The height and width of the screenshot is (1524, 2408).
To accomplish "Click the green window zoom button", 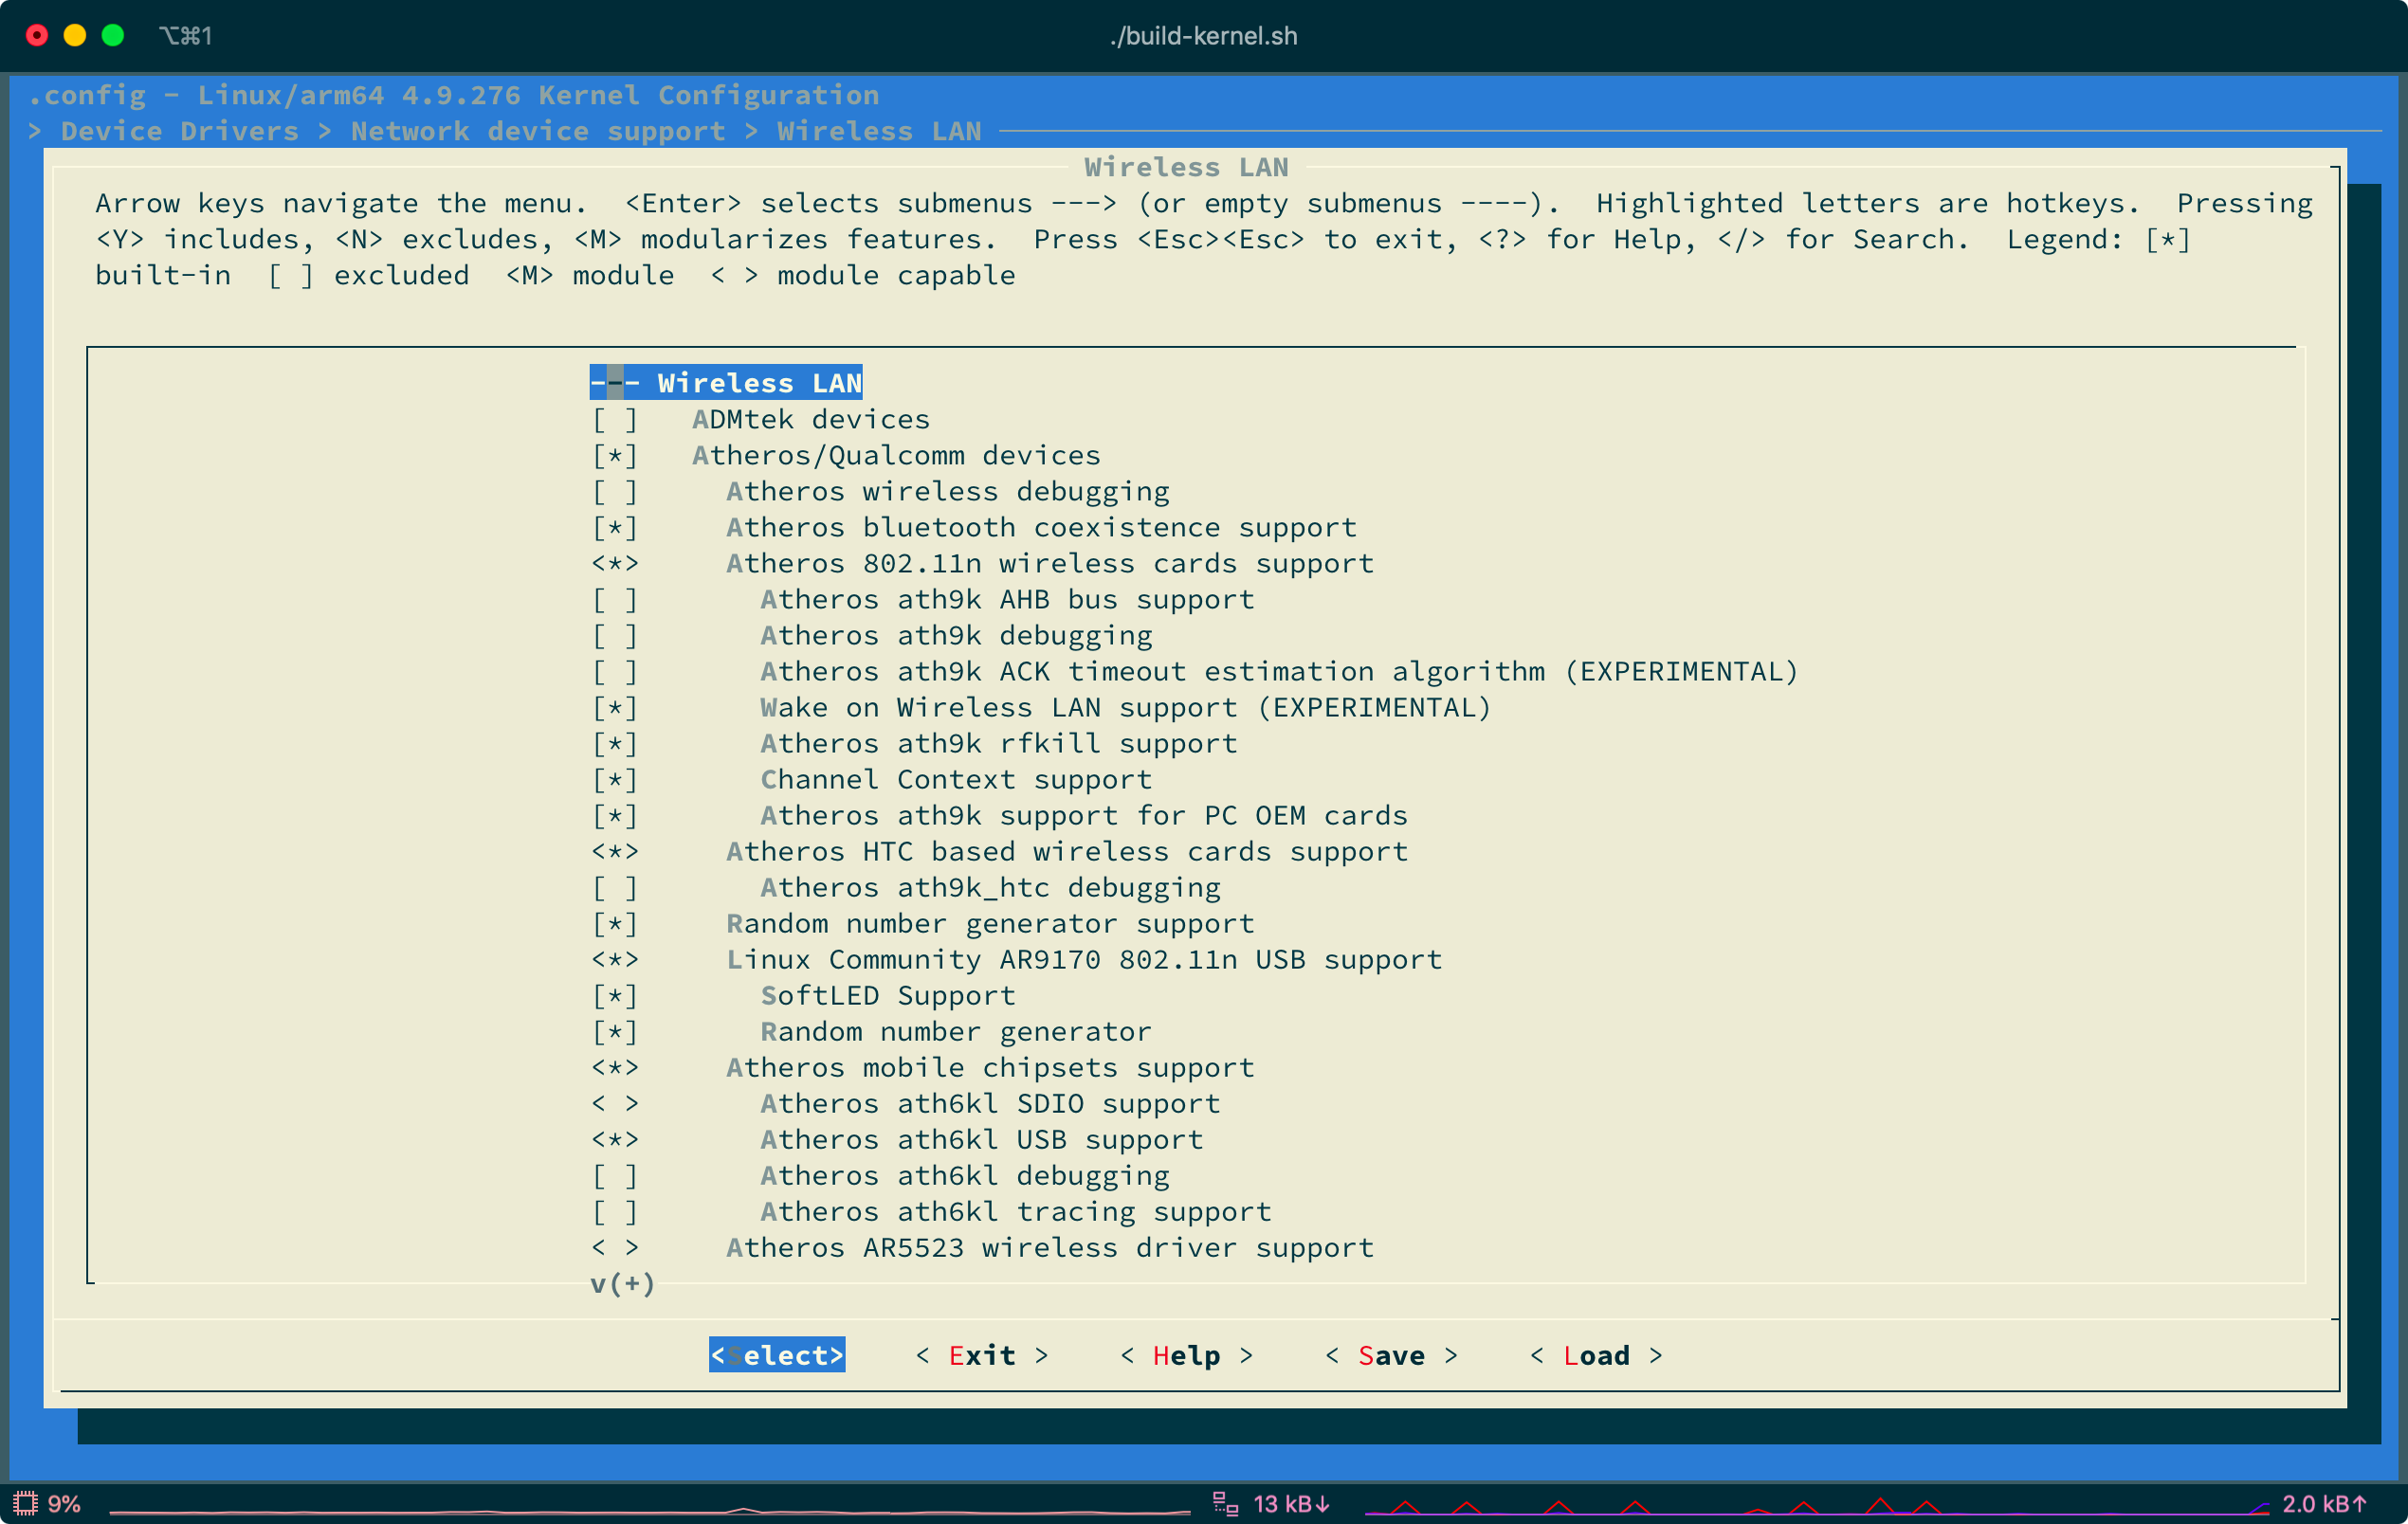I will 113,36.
